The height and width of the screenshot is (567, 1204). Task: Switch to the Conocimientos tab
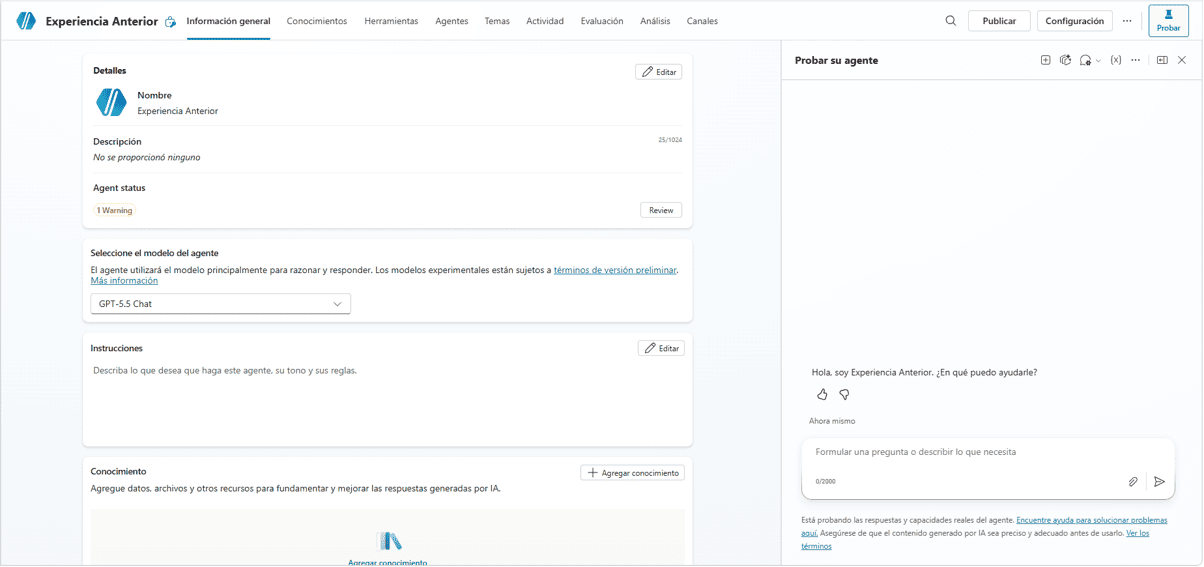317,21
